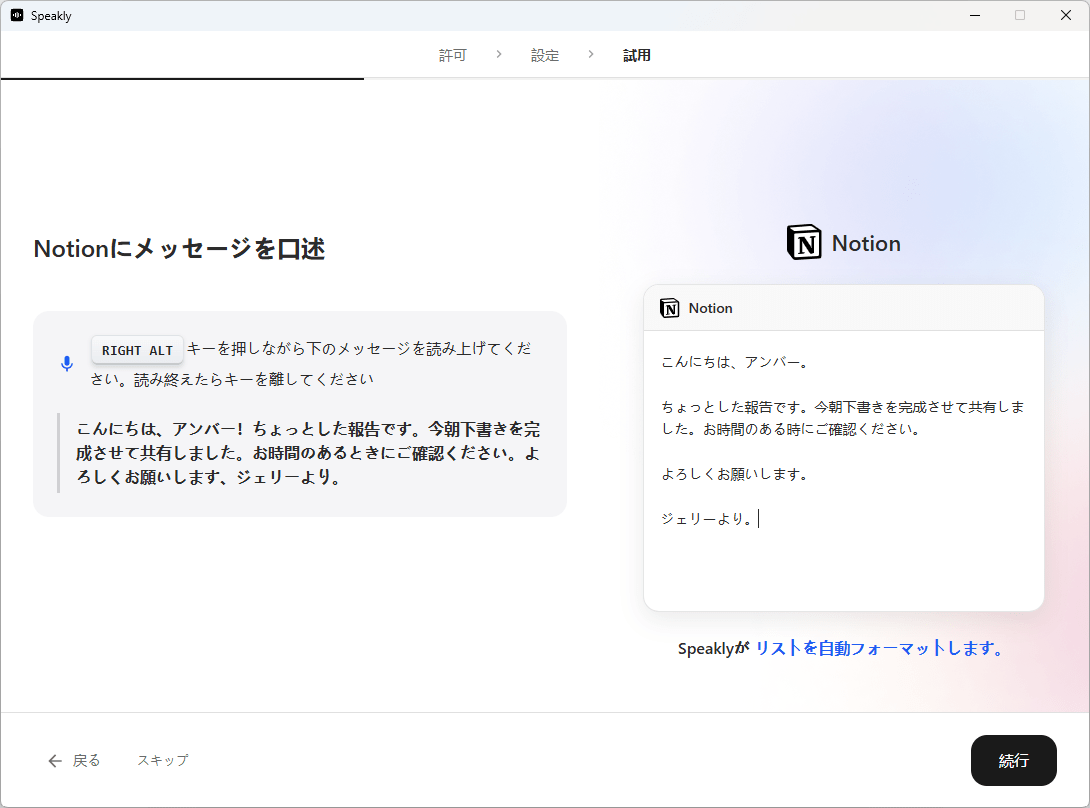1090x808 pixels.
Task: Click inside the Notion message text area
Action: tap(843, 470)
